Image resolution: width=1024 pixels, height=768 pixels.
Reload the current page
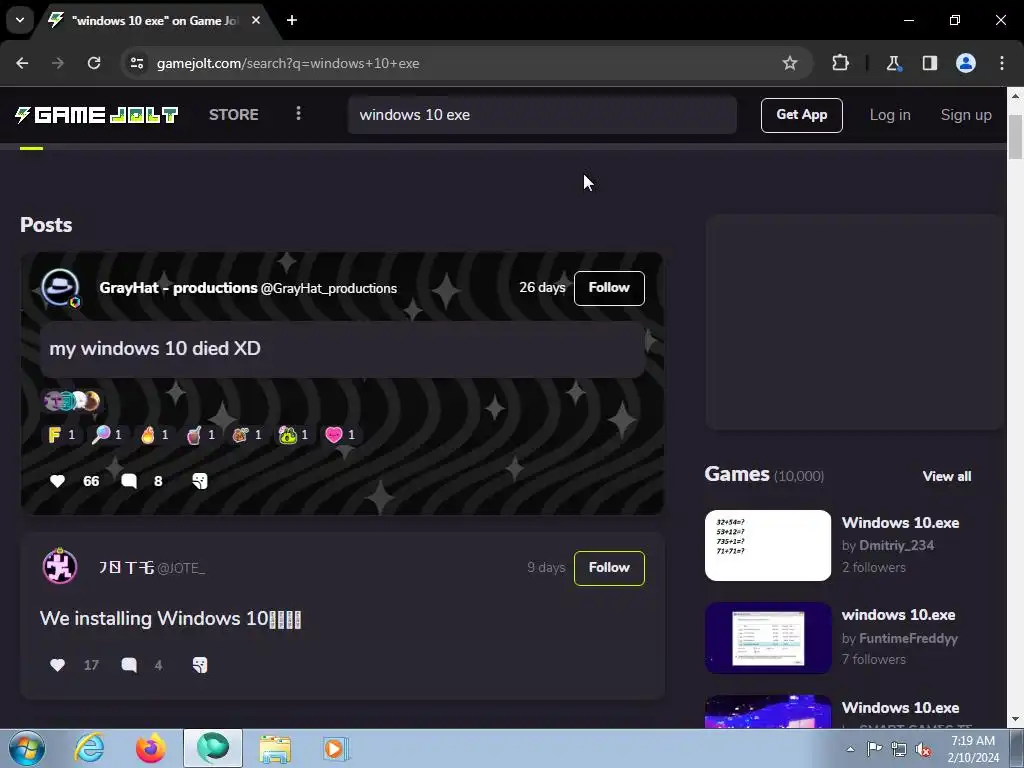94,63
